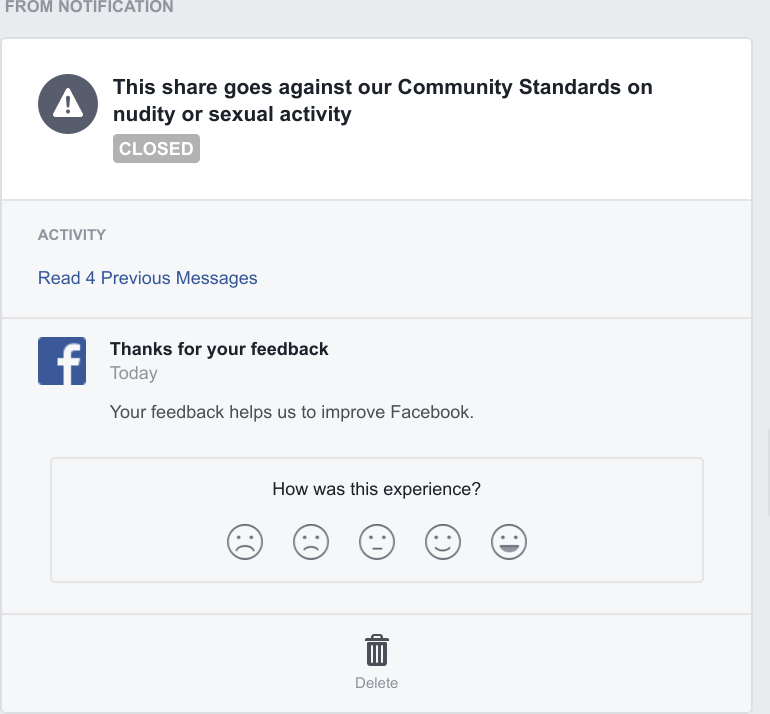Select the slightly frowning face rating
The width and height of the screenshot is (770, 714).
point(311,543)
